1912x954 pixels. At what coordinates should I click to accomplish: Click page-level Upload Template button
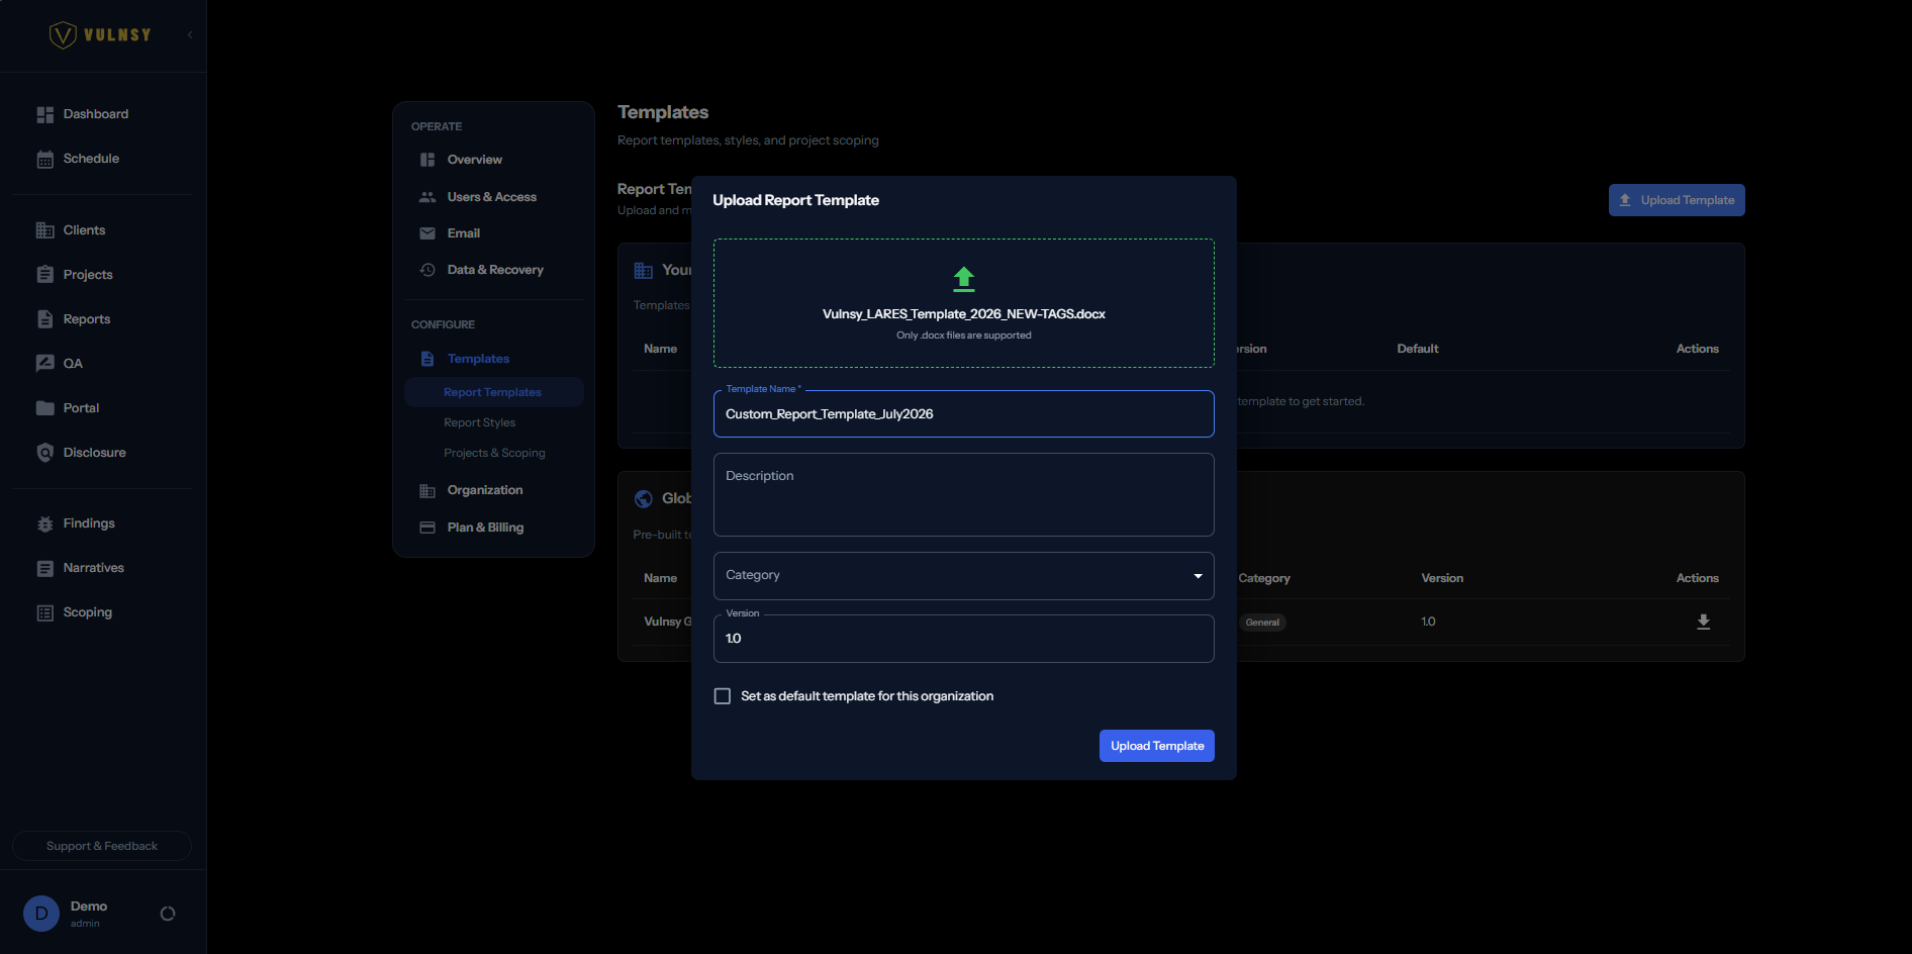coord(1676,200)
